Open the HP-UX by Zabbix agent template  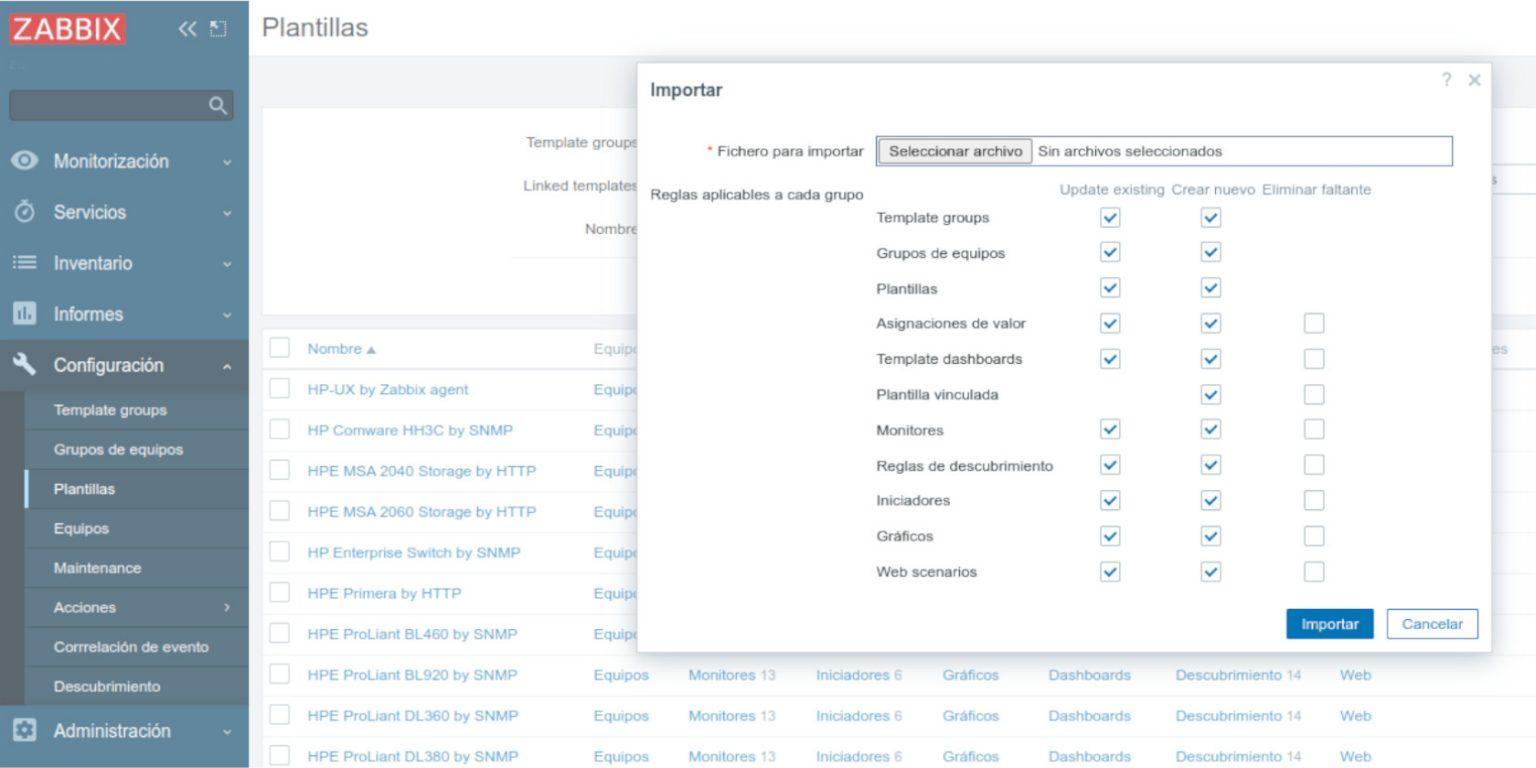[387, 389]
